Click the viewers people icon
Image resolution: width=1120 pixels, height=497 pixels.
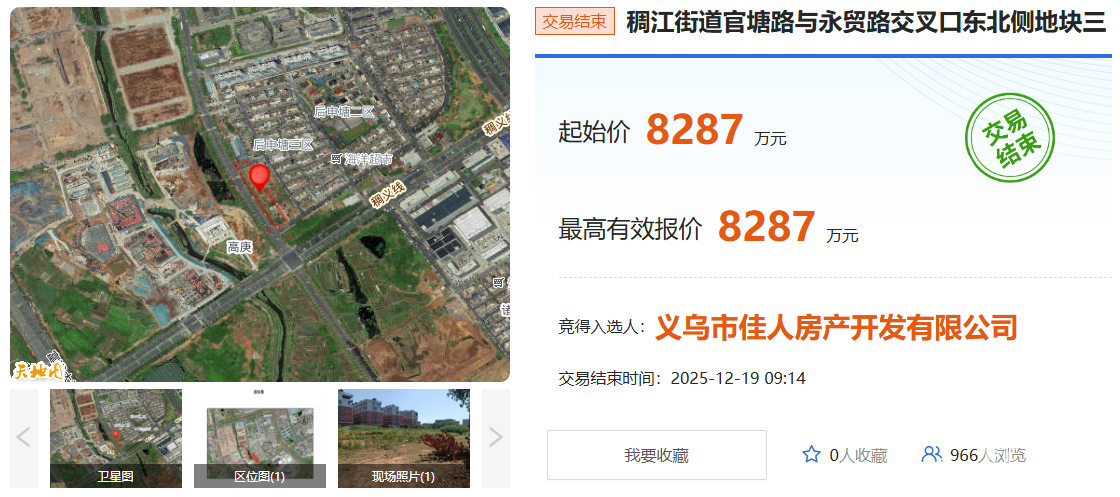click(931, 454)
